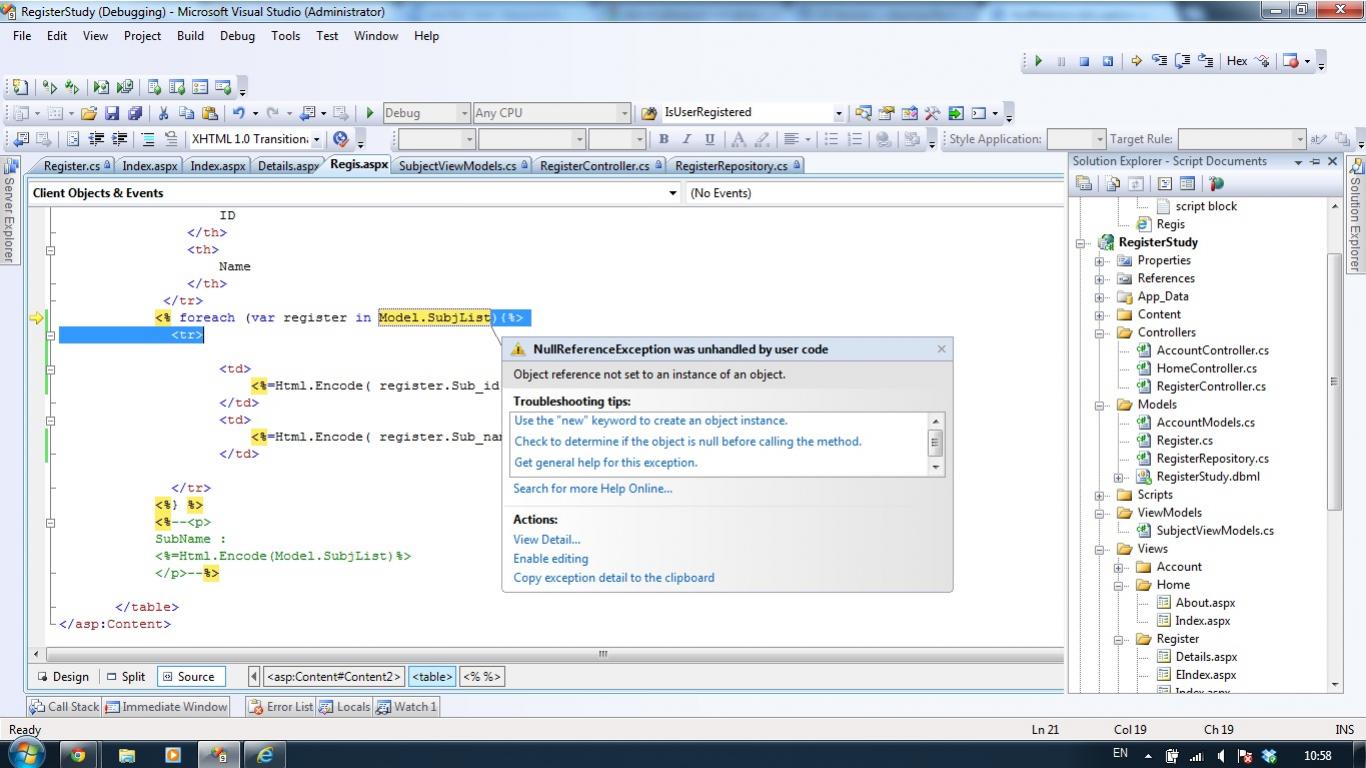Switch editor to Split view
The image size is (1366, 768).
click(127, 676)
